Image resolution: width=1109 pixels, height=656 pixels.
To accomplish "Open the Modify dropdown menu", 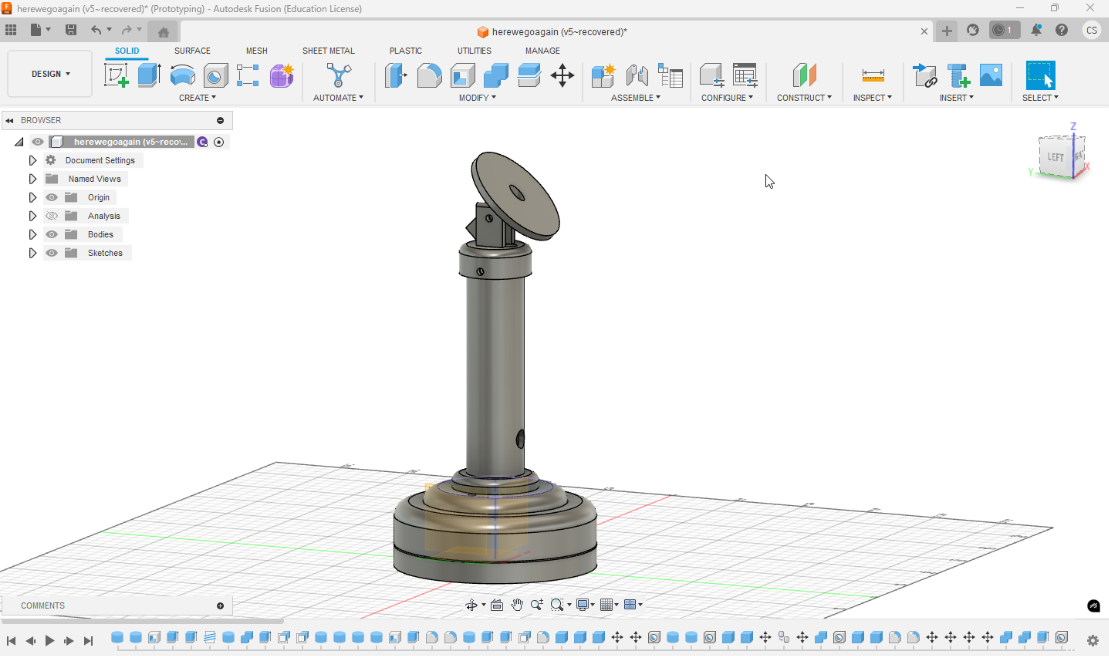I will pyautogui.click(x=477, y=98).
